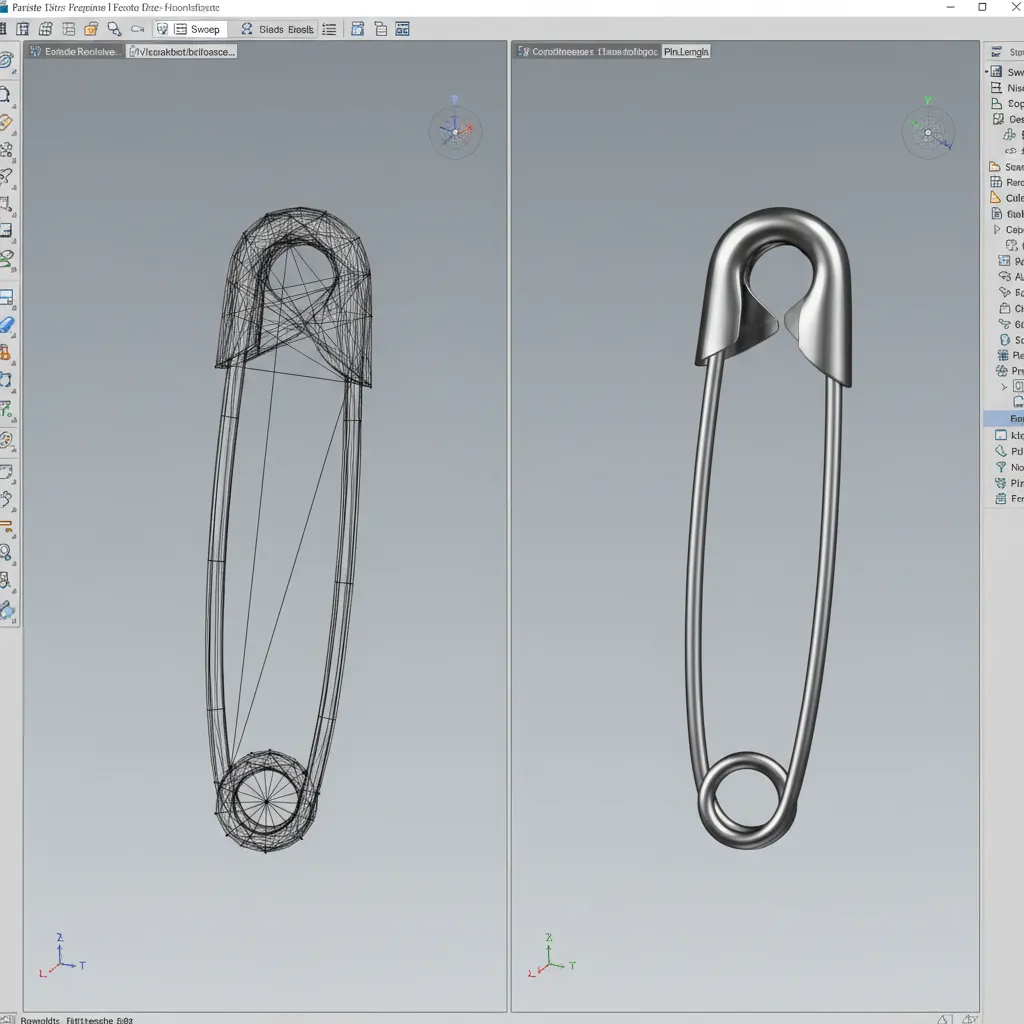
Task: Select the spiral tool at top of left toolbar
Action: pyautogui.click(x=6, y=61)
